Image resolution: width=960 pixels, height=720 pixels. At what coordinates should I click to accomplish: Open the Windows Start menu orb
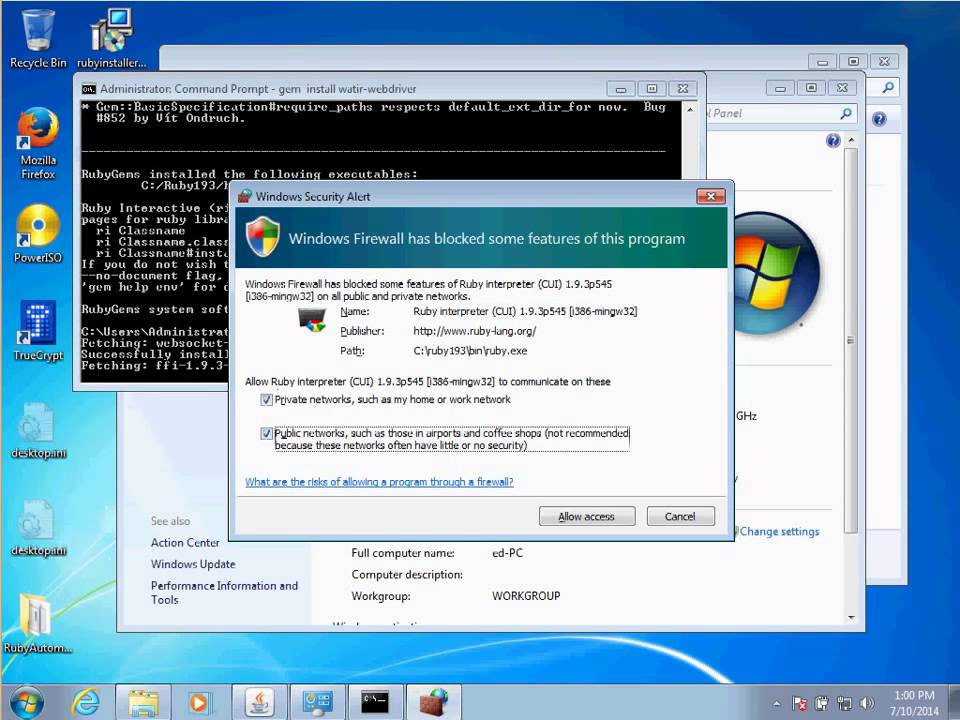pos(27,702)
